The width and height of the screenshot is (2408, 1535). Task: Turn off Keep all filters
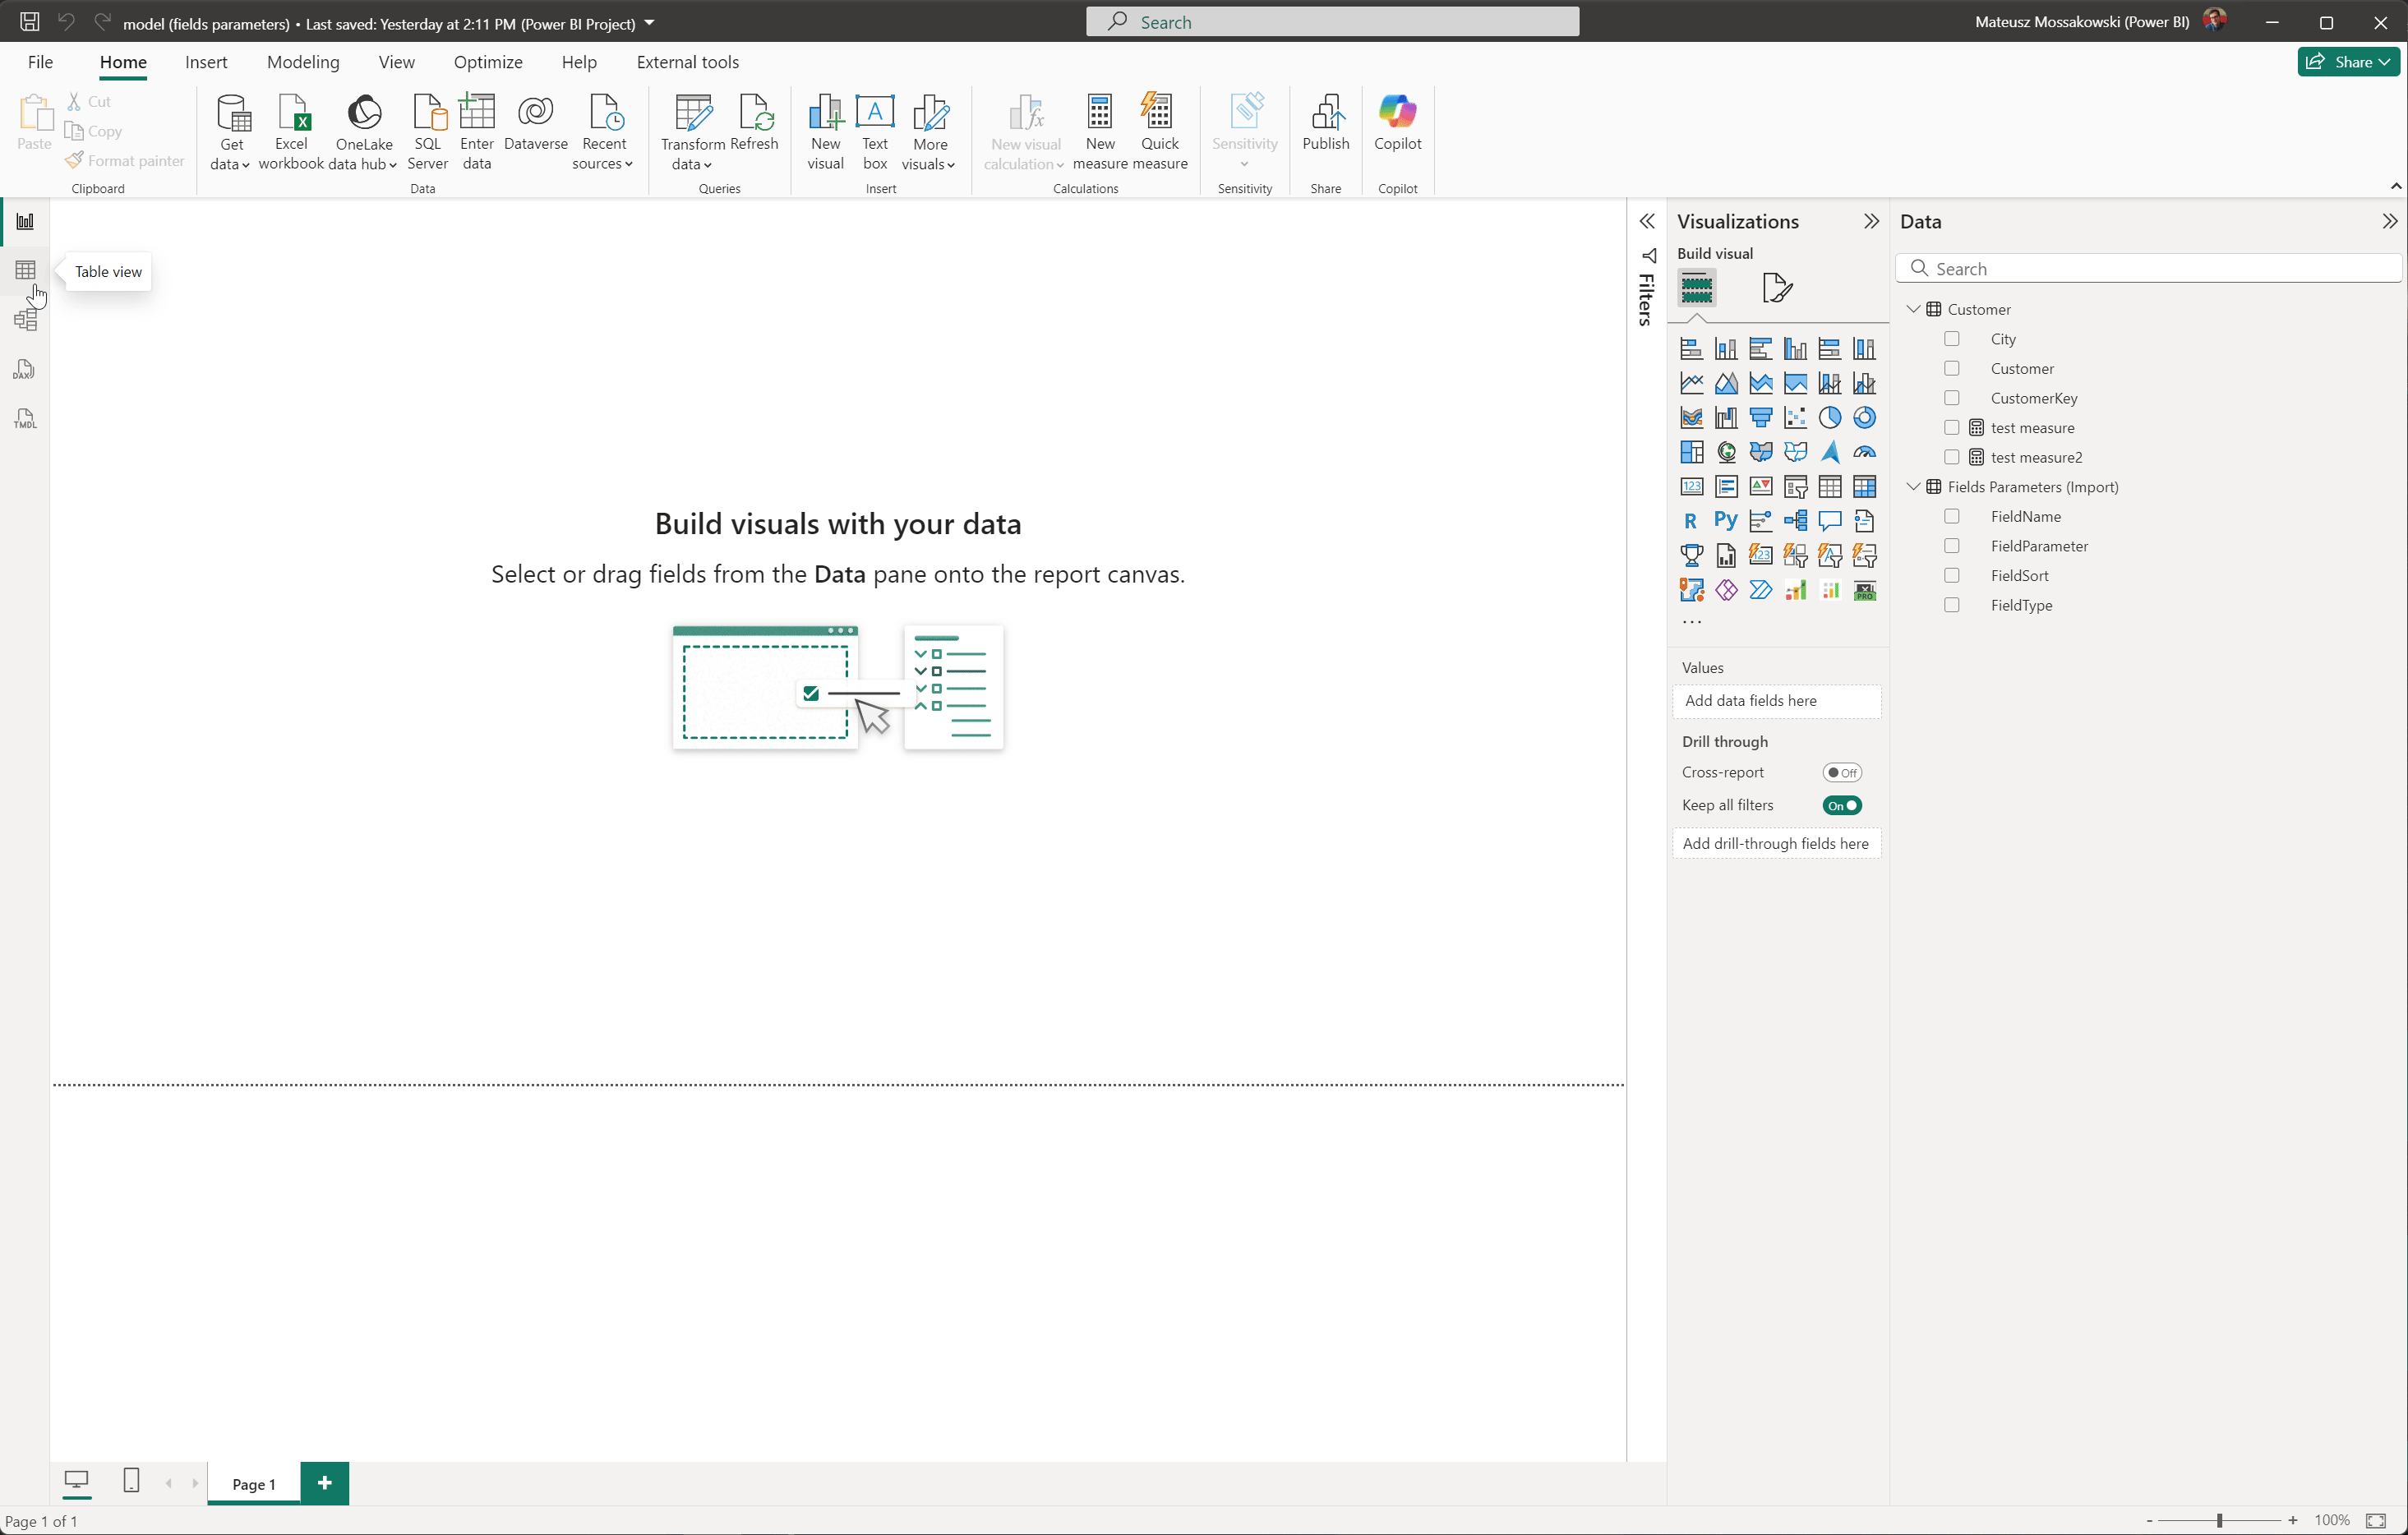(1842, 806)
